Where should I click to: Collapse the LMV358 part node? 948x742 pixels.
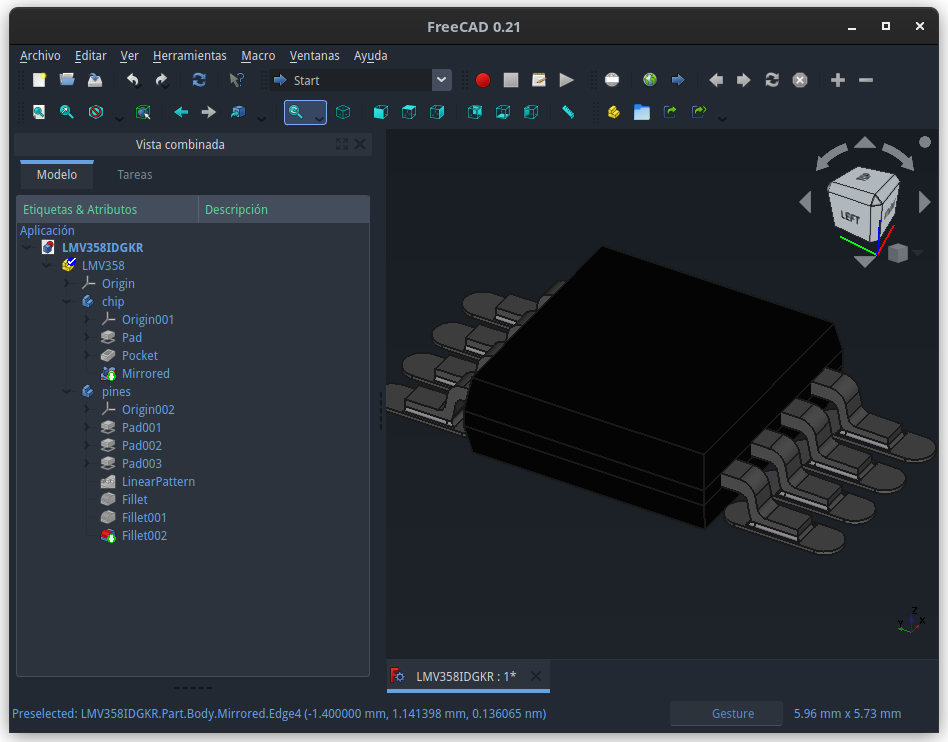47,265
